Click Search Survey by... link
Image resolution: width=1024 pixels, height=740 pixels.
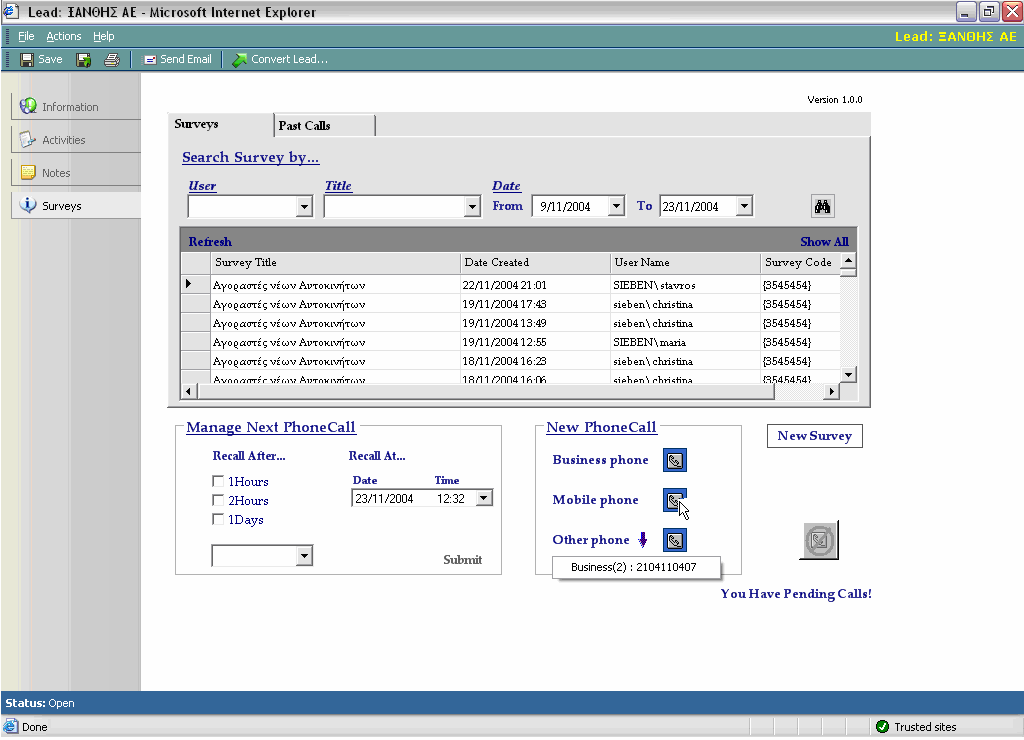pyautogui.click(x=251, y=157)
